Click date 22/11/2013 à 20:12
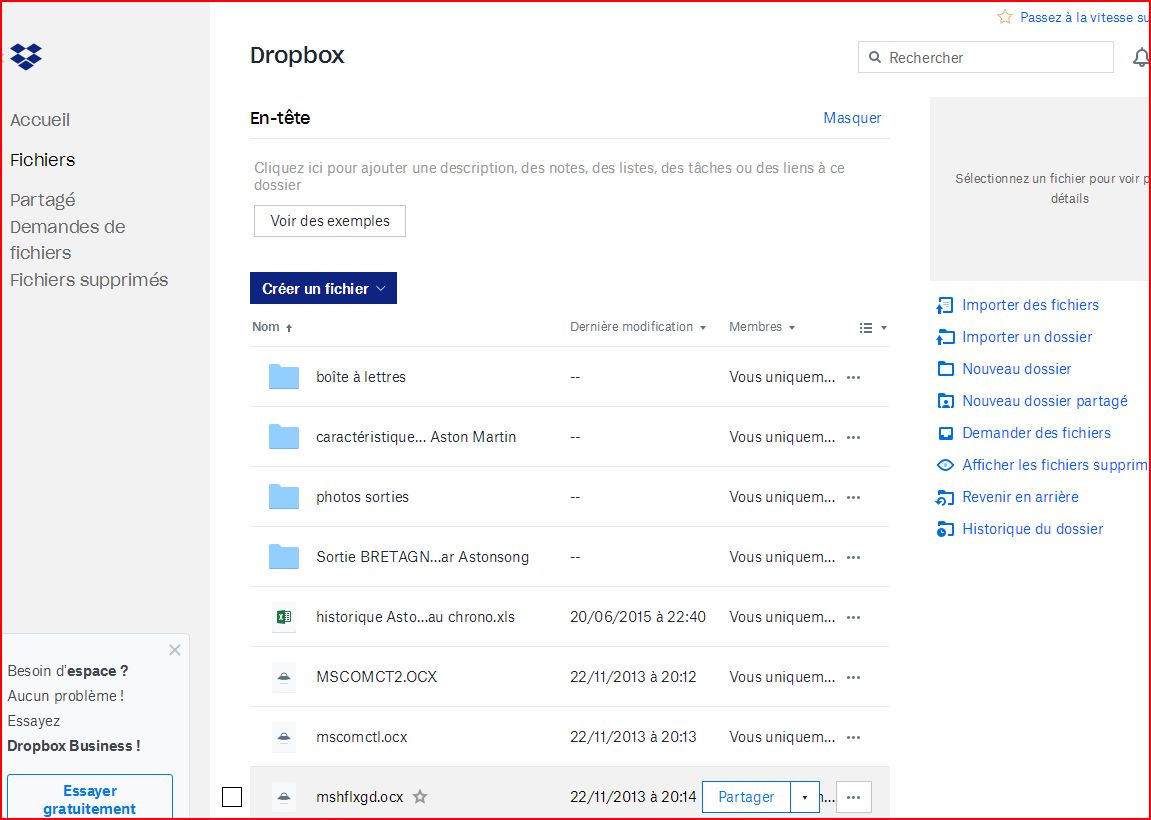 click(633, 678)
